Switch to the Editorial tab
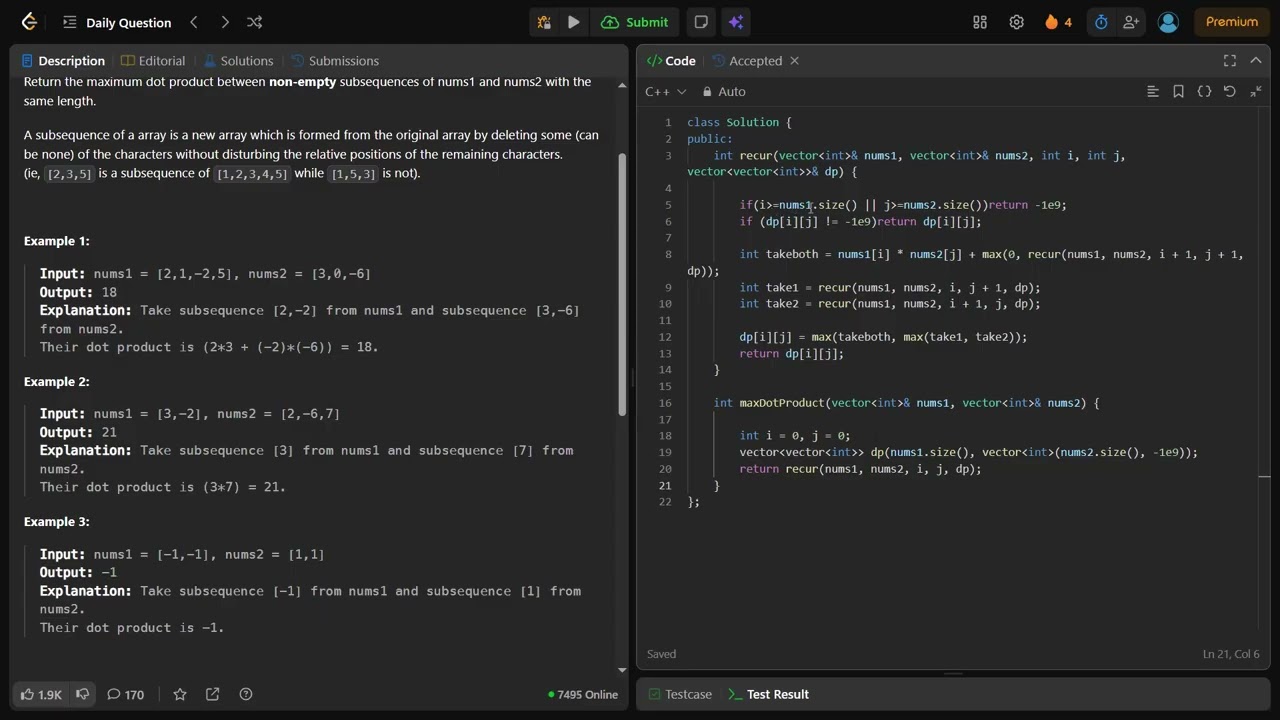The height and width of the screenshot is (720, 1280). pyautogui.click(x=153, y=61)
